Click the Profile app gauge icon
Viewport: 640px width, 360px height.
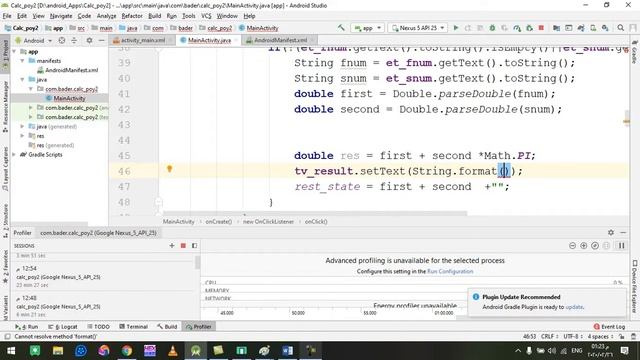point(517,28)
